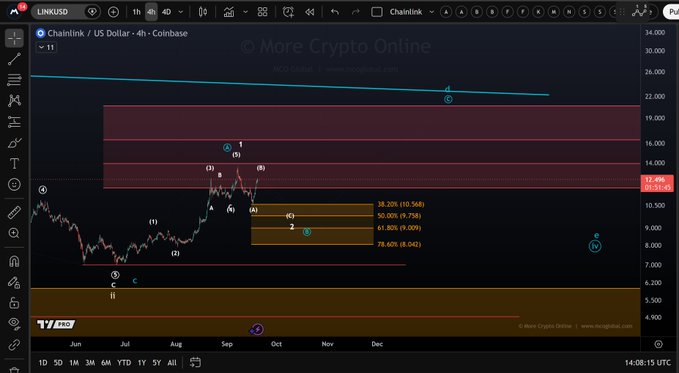This screenshot has width=679, height=373.
Task: Undo the last chart action
Action: click(x=335, y=12)
